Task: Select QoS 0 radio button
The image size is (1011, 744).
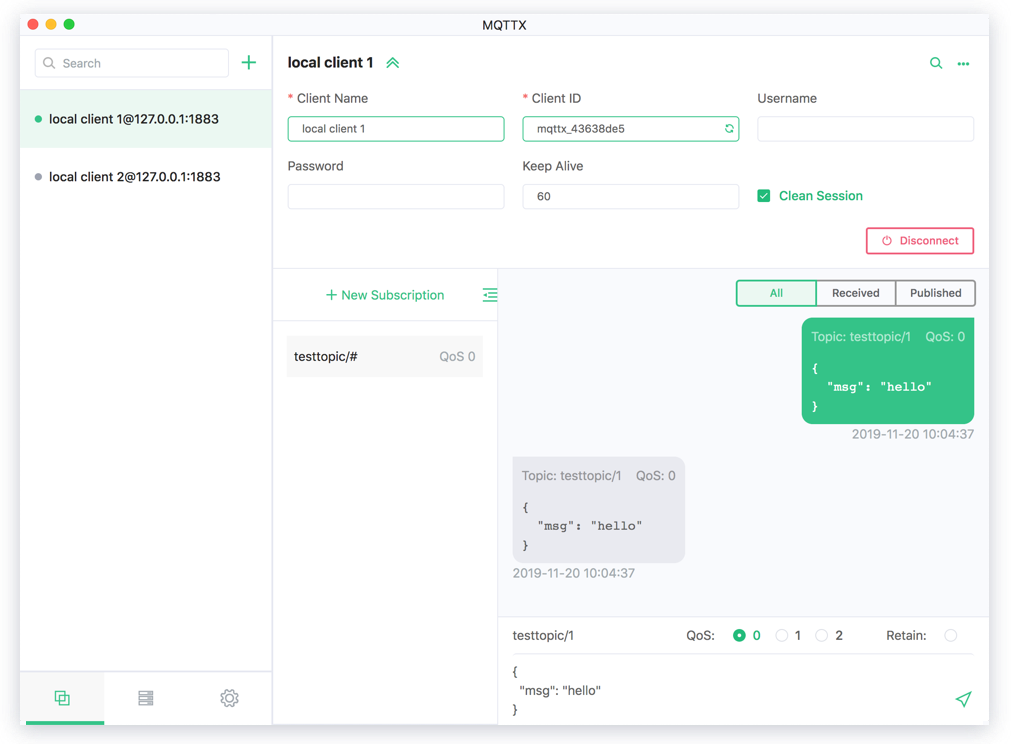Action: pyautogui.click(x=739, y=636)
